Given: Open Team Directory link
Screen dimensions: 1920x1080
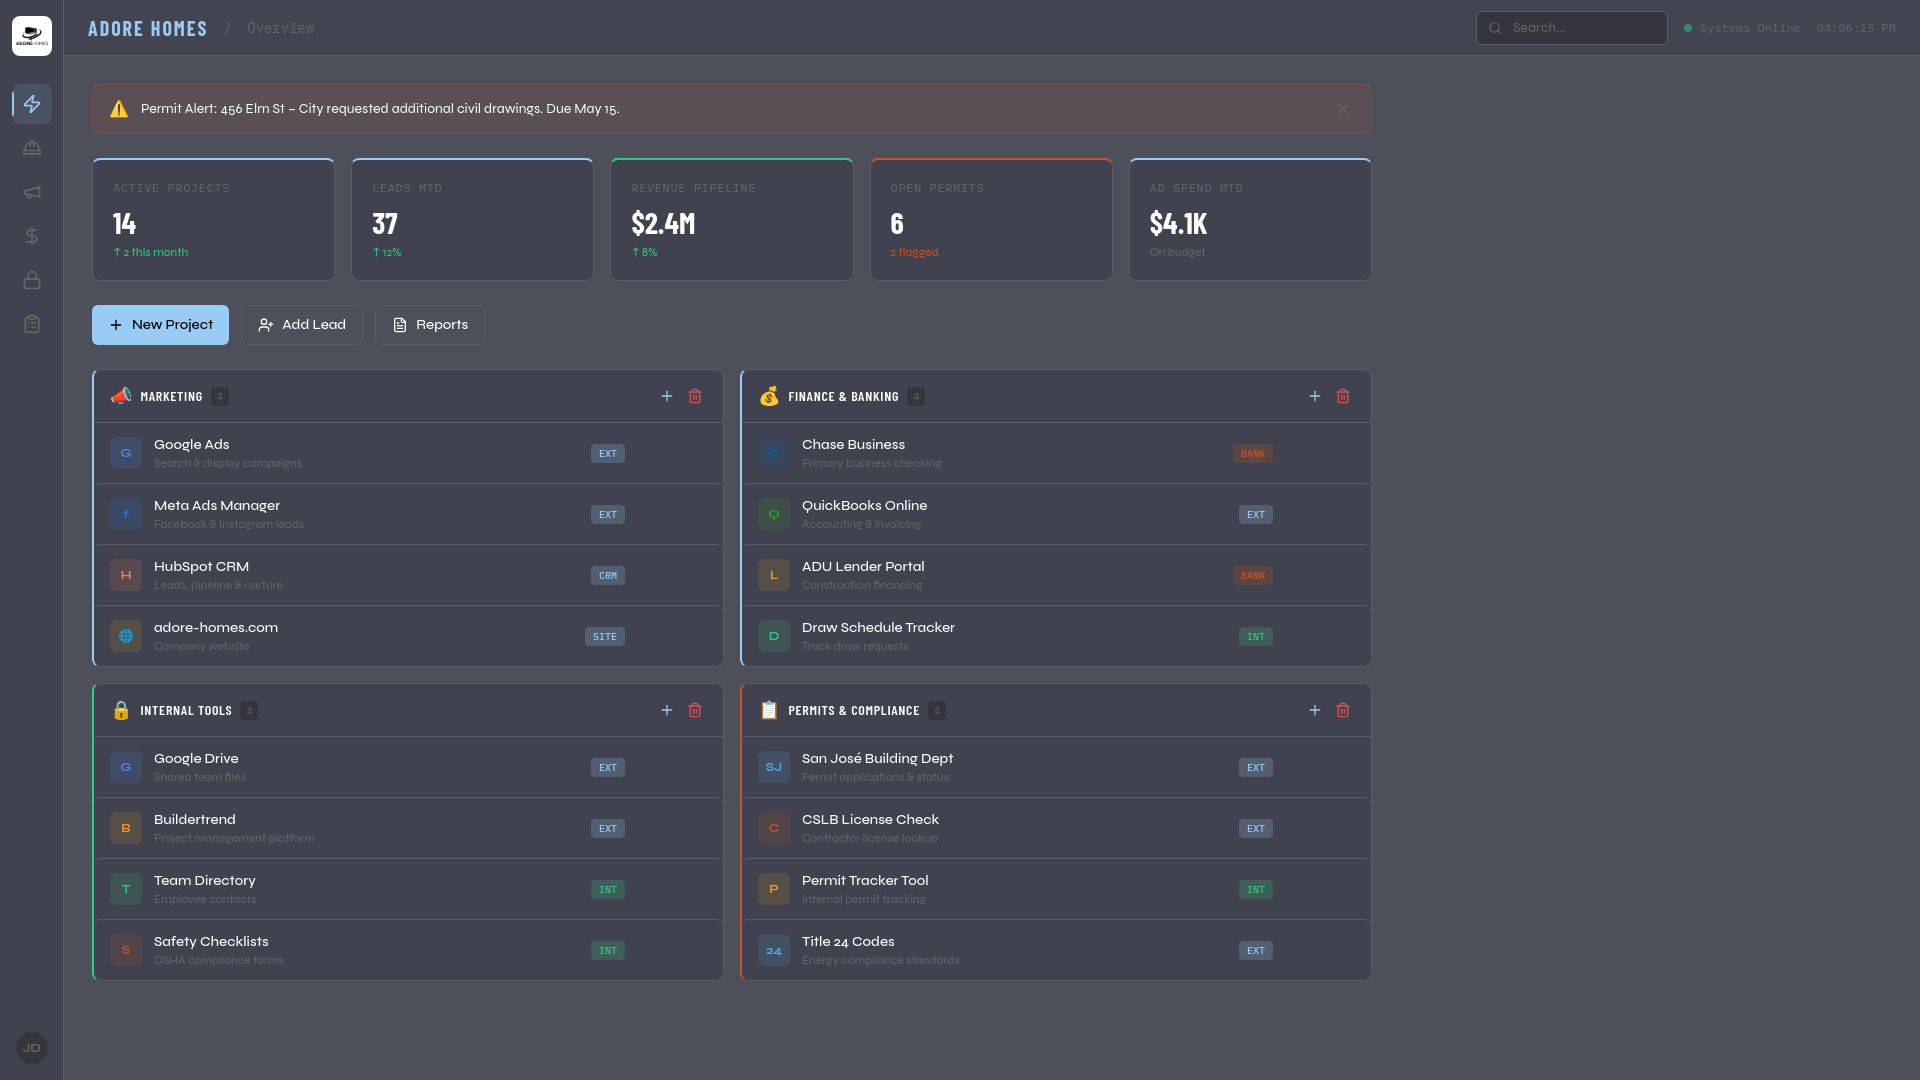Looking at the screenshot, I should [408, 889].
